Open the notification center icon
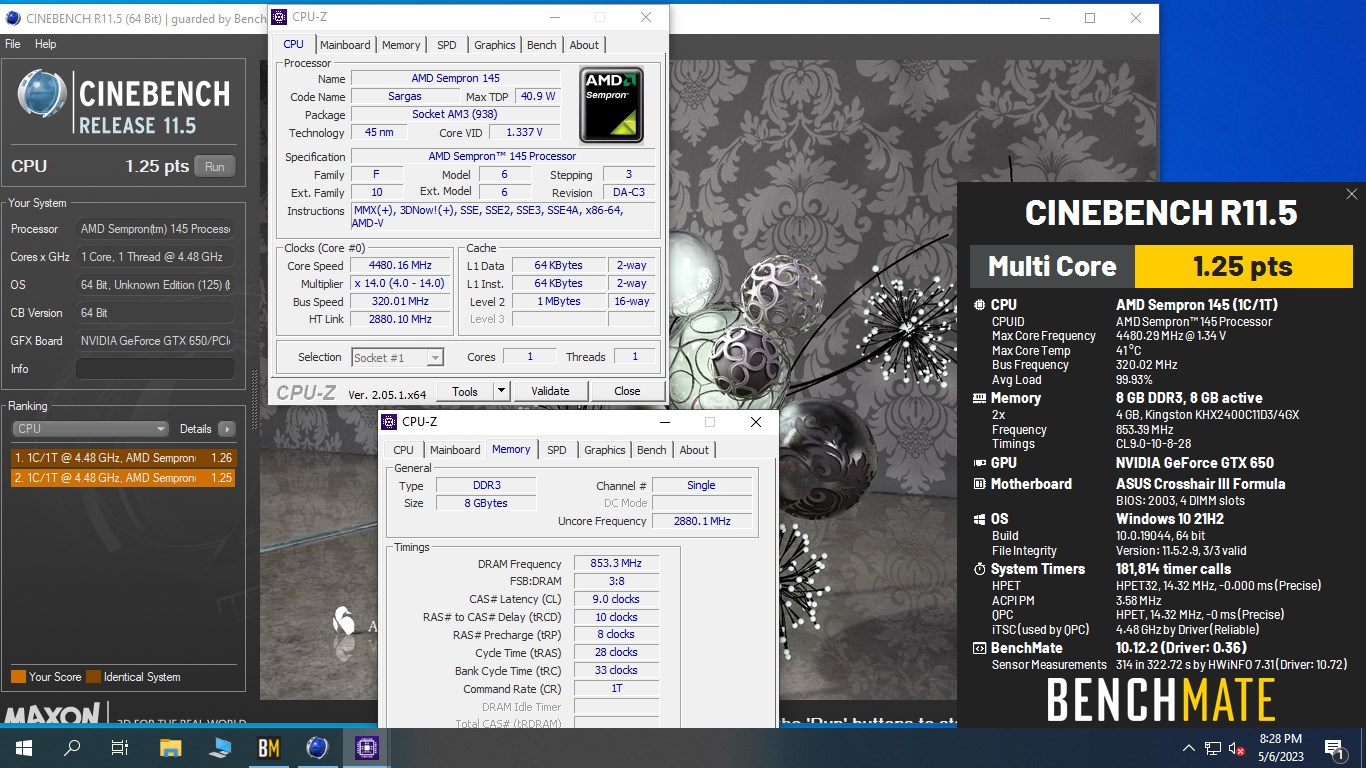The image size is (1366, 768). 1333,747
